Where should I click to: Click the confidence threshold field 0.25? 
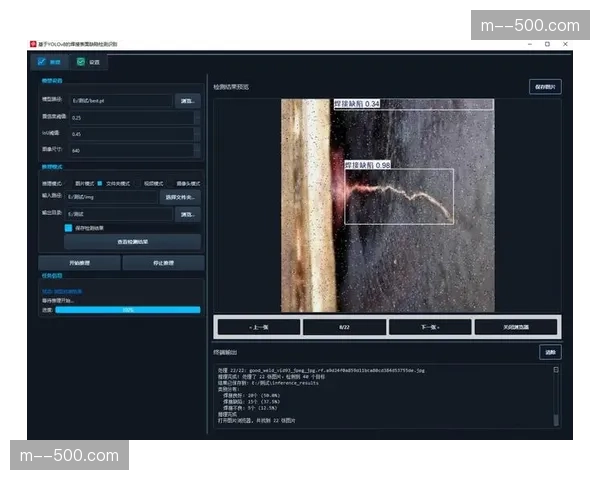click(132, 118)
